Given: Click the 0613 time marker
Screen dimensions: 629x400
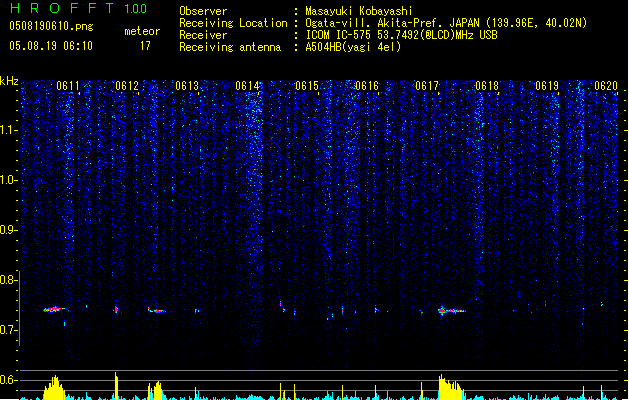Looking at the screenshot, I should coord(187,86).
